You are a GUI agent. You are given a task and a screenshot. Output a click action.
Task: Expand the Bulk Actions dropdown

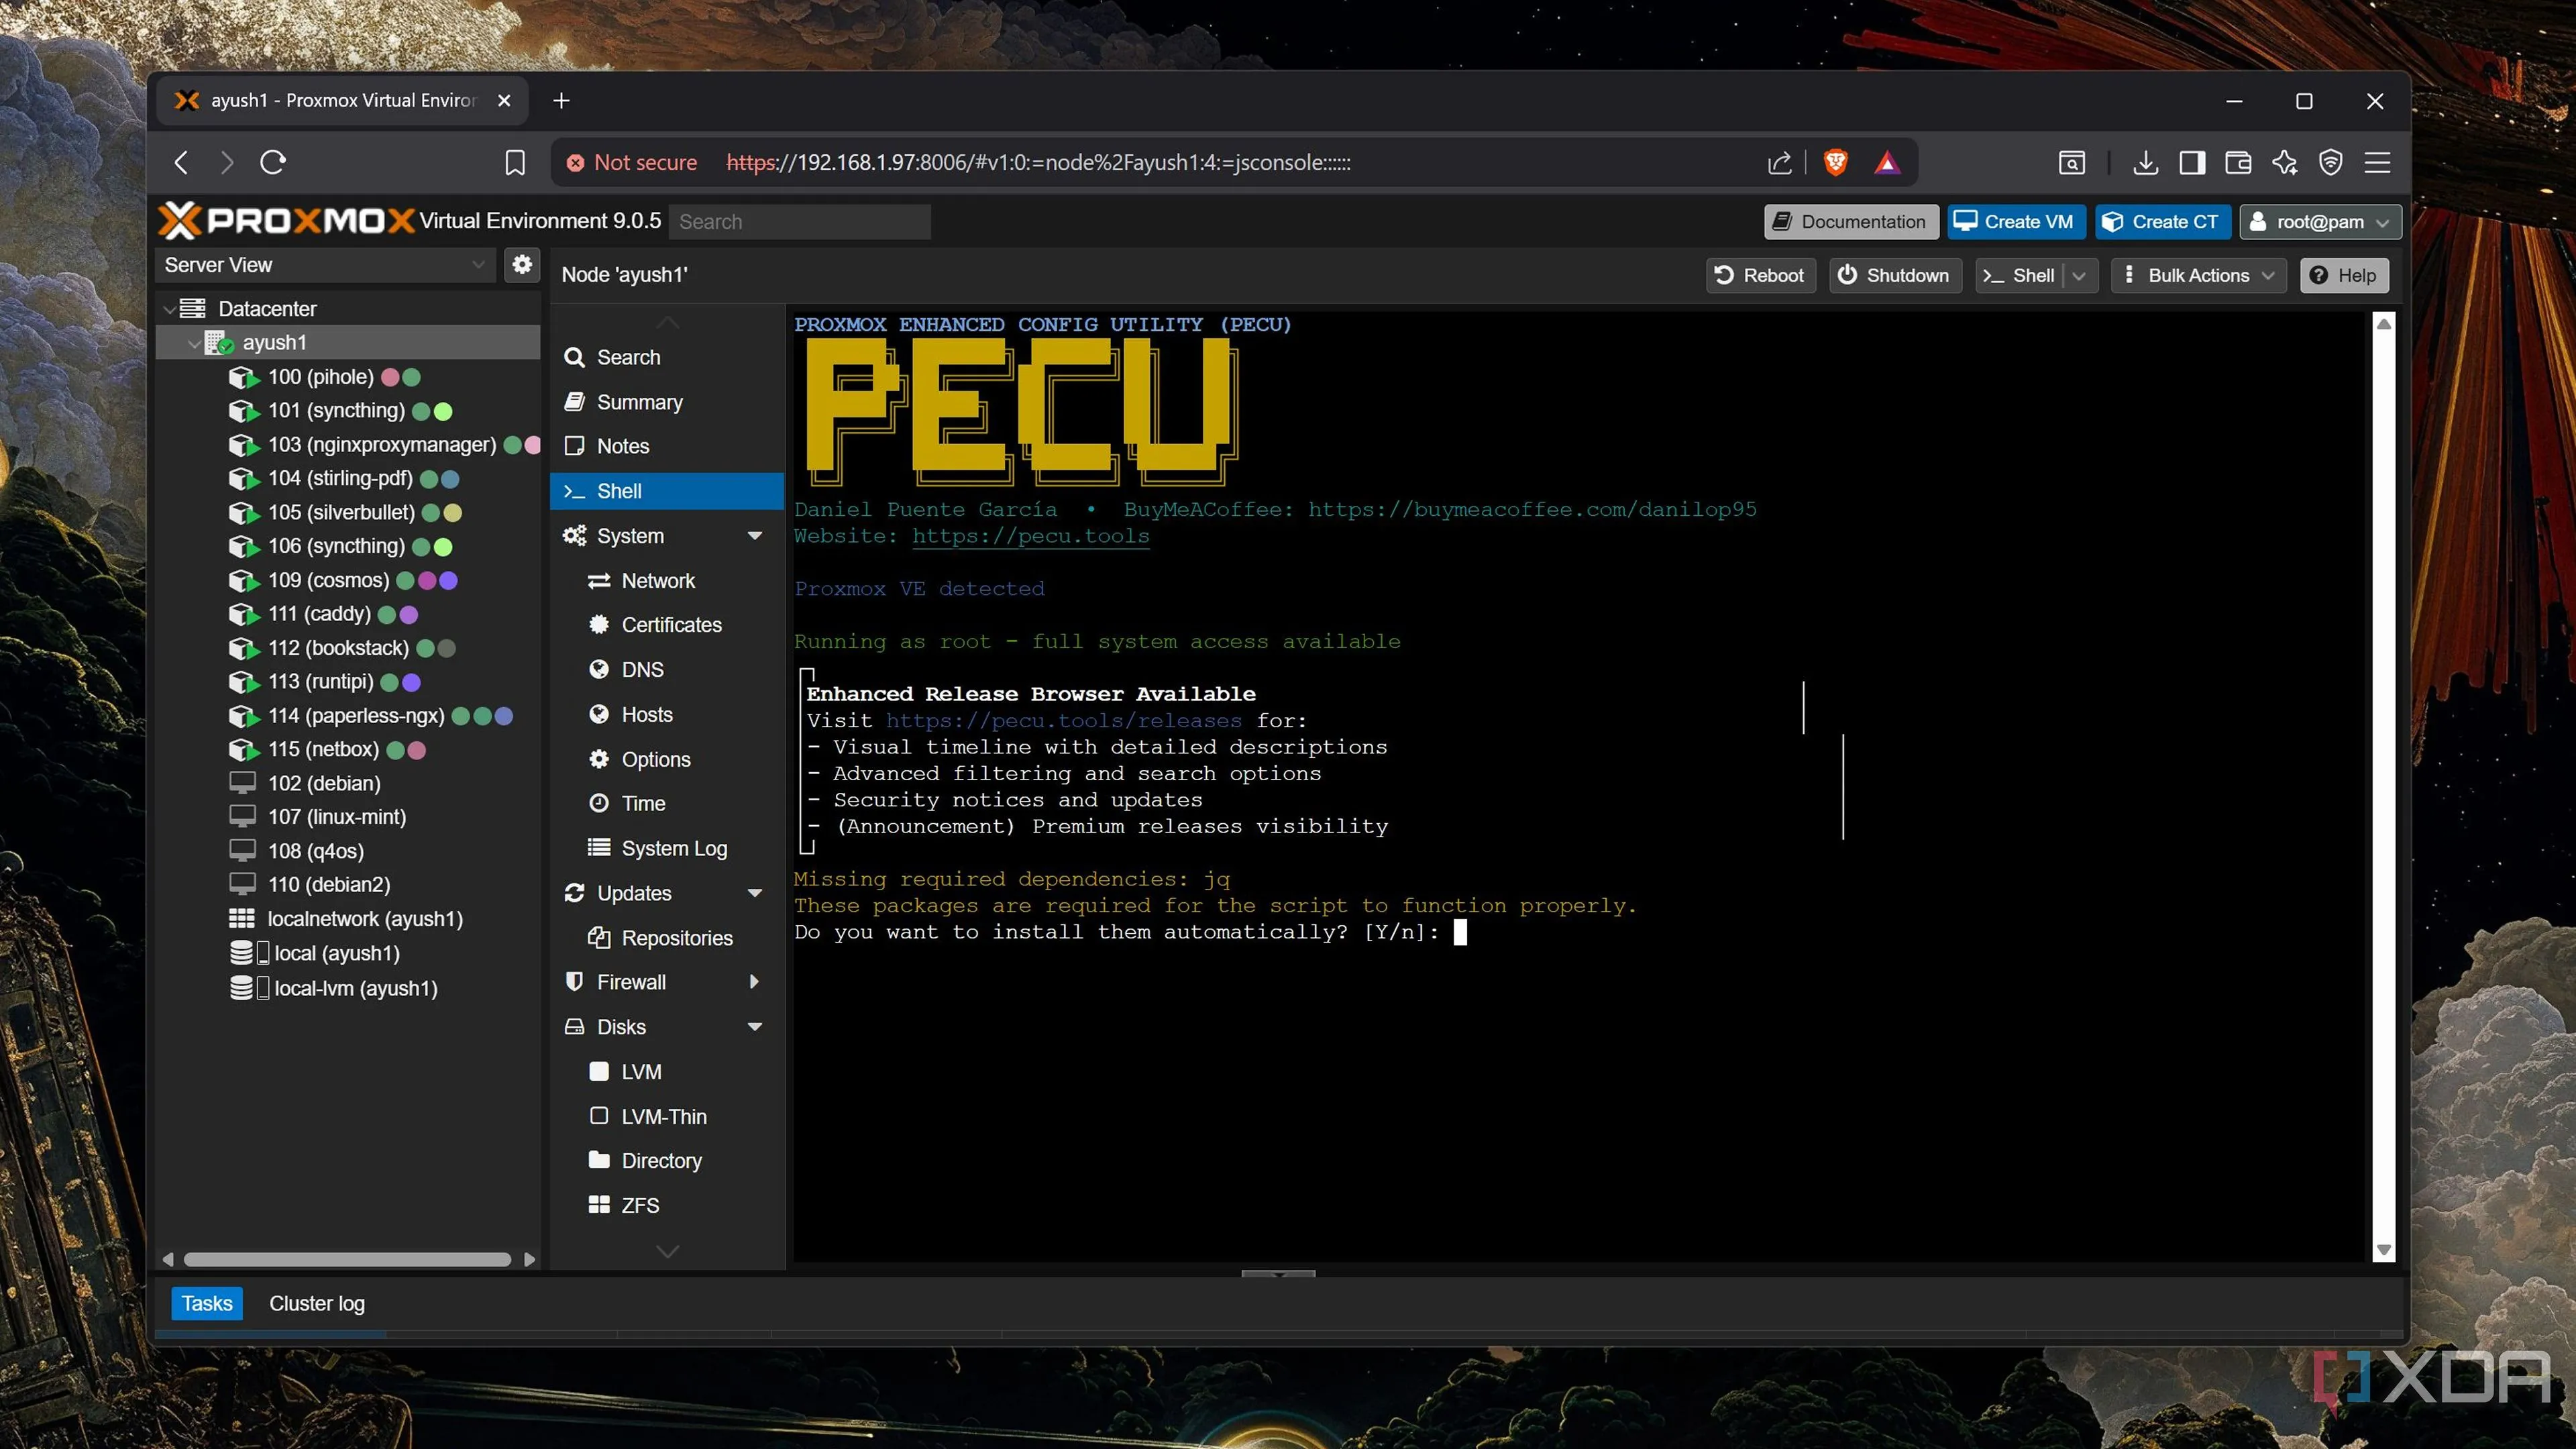[x=2198, y=275]
